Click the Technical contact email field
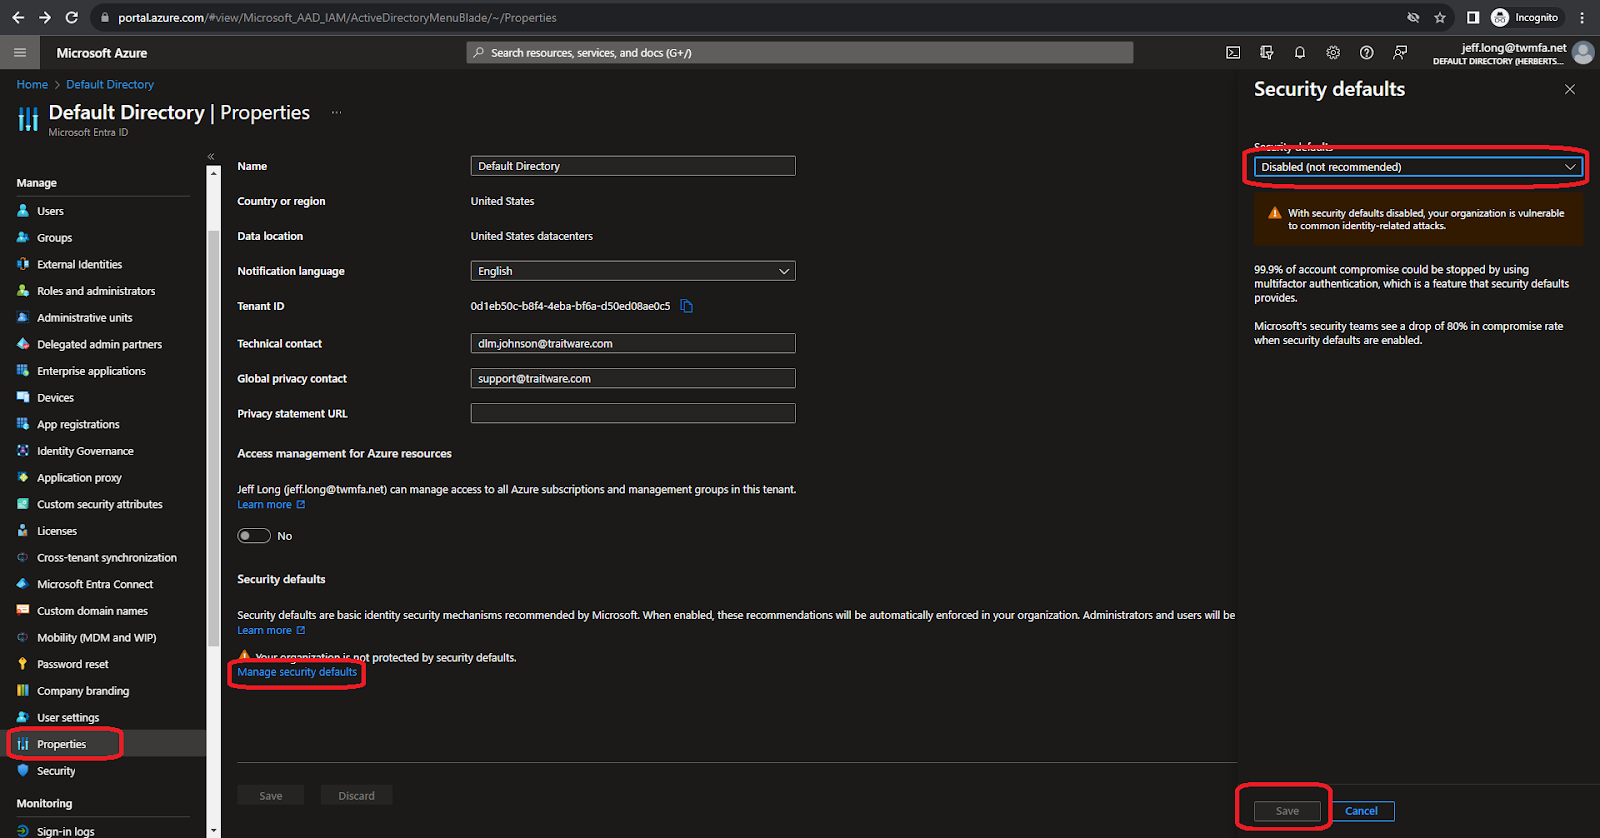 [x=633, y=343]
